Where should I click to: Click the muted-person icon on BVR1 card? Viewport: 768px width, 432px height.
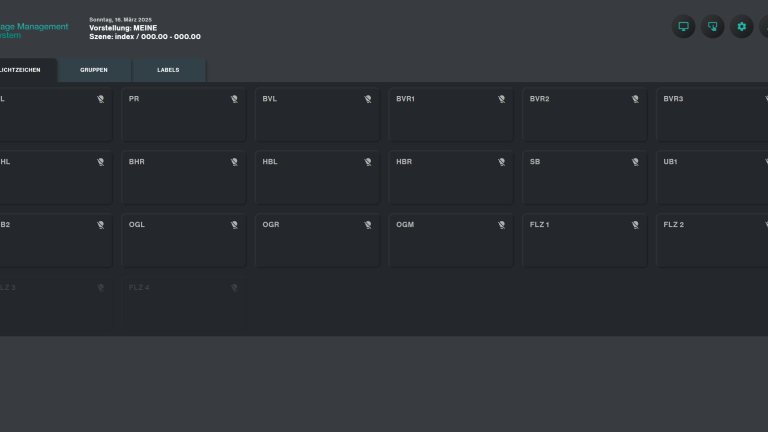[501, 99]
